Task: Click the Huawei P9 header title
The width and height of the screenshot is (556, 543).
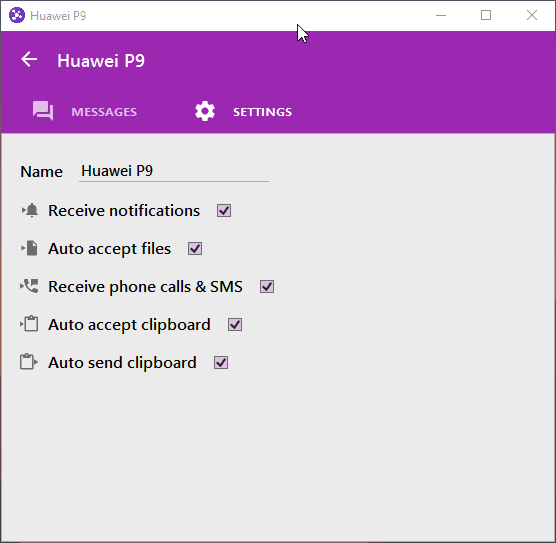Action: pos(101,61)
